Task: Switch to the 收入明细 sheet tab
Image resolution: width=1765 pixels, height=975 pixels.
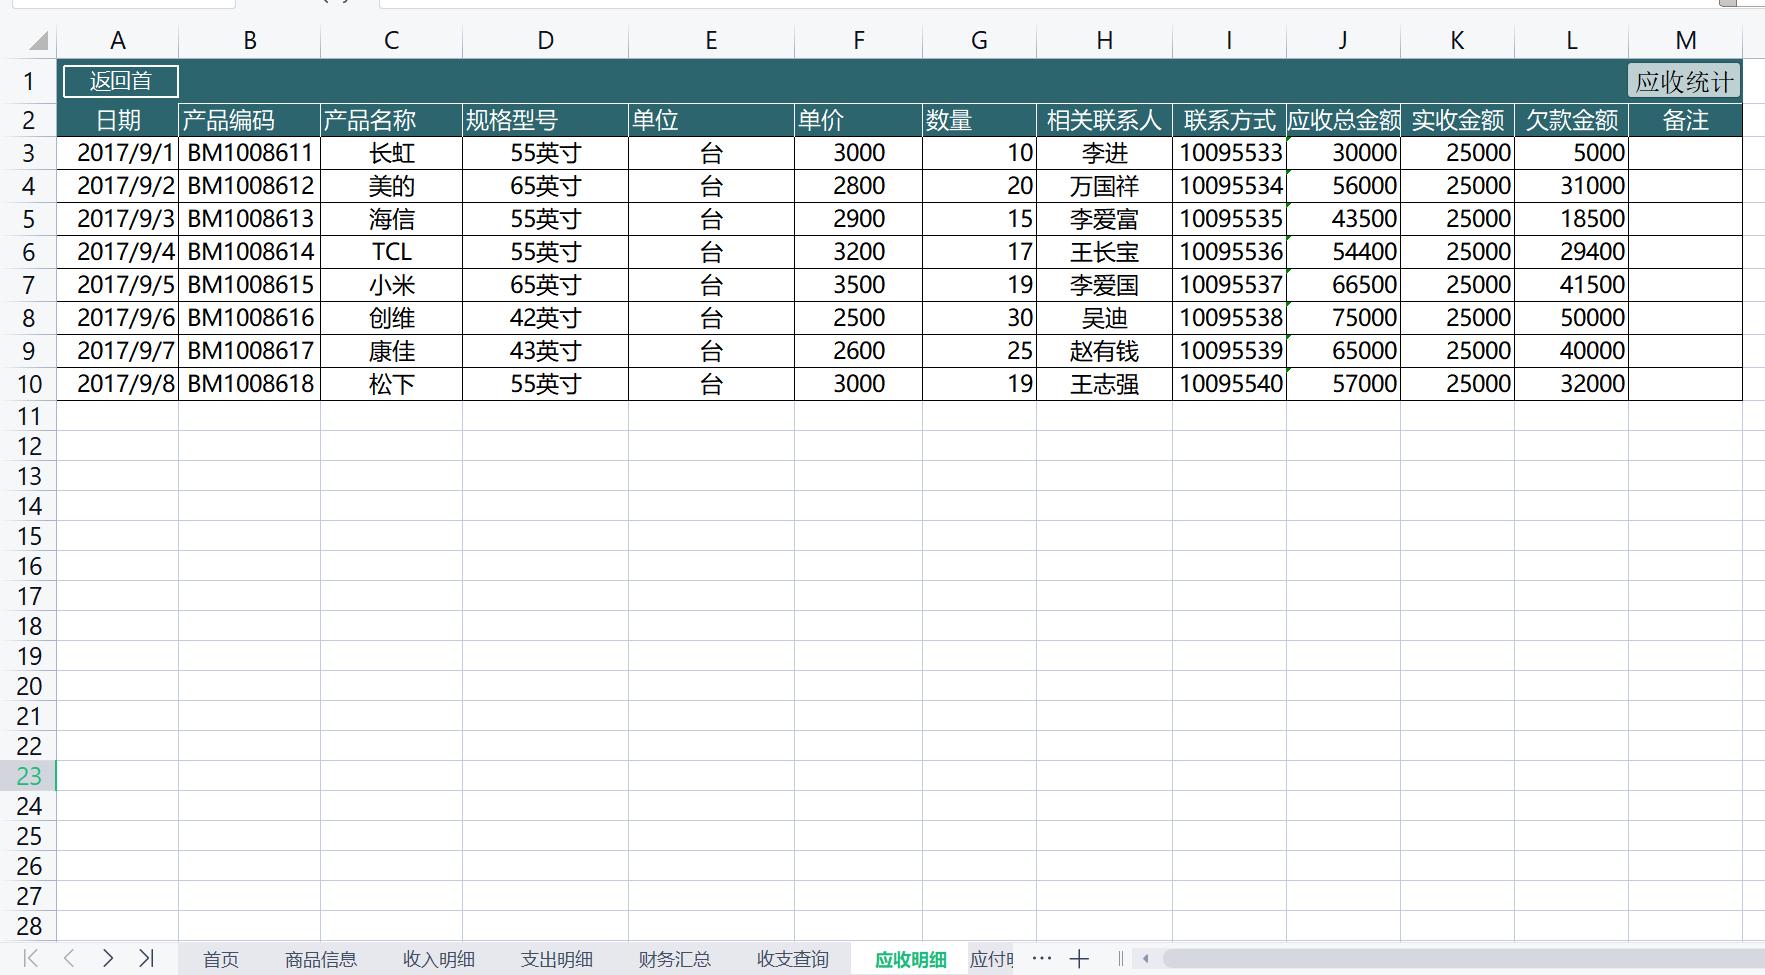Action: 438,960
